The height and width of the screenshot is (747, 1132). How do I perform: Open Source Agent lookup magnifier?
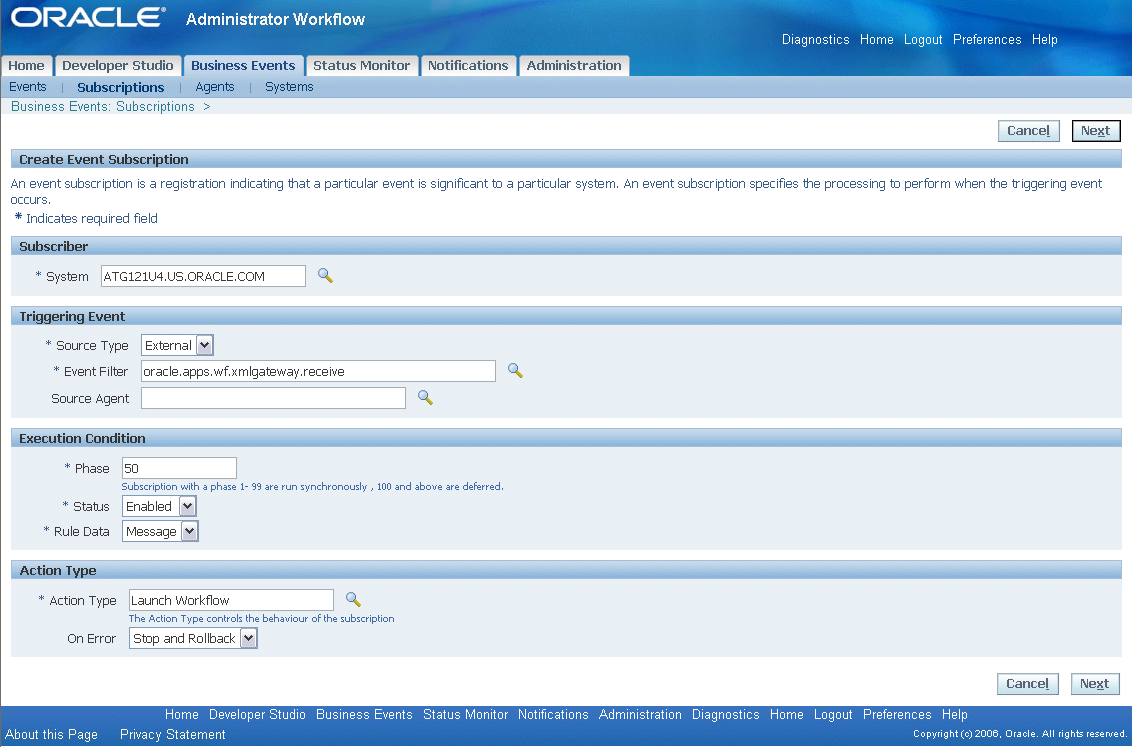pos(425,398)
